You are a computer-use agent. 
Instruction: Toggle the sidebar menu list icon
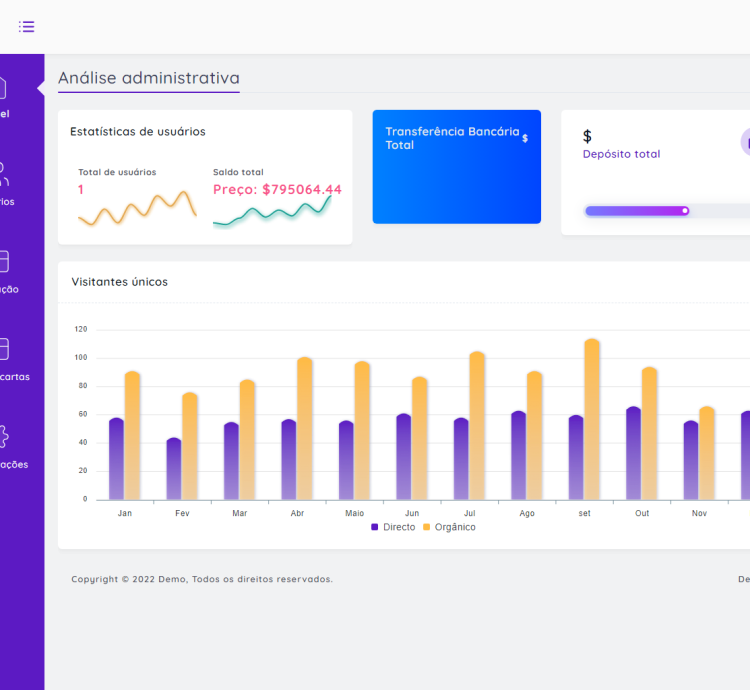point(26,27)
